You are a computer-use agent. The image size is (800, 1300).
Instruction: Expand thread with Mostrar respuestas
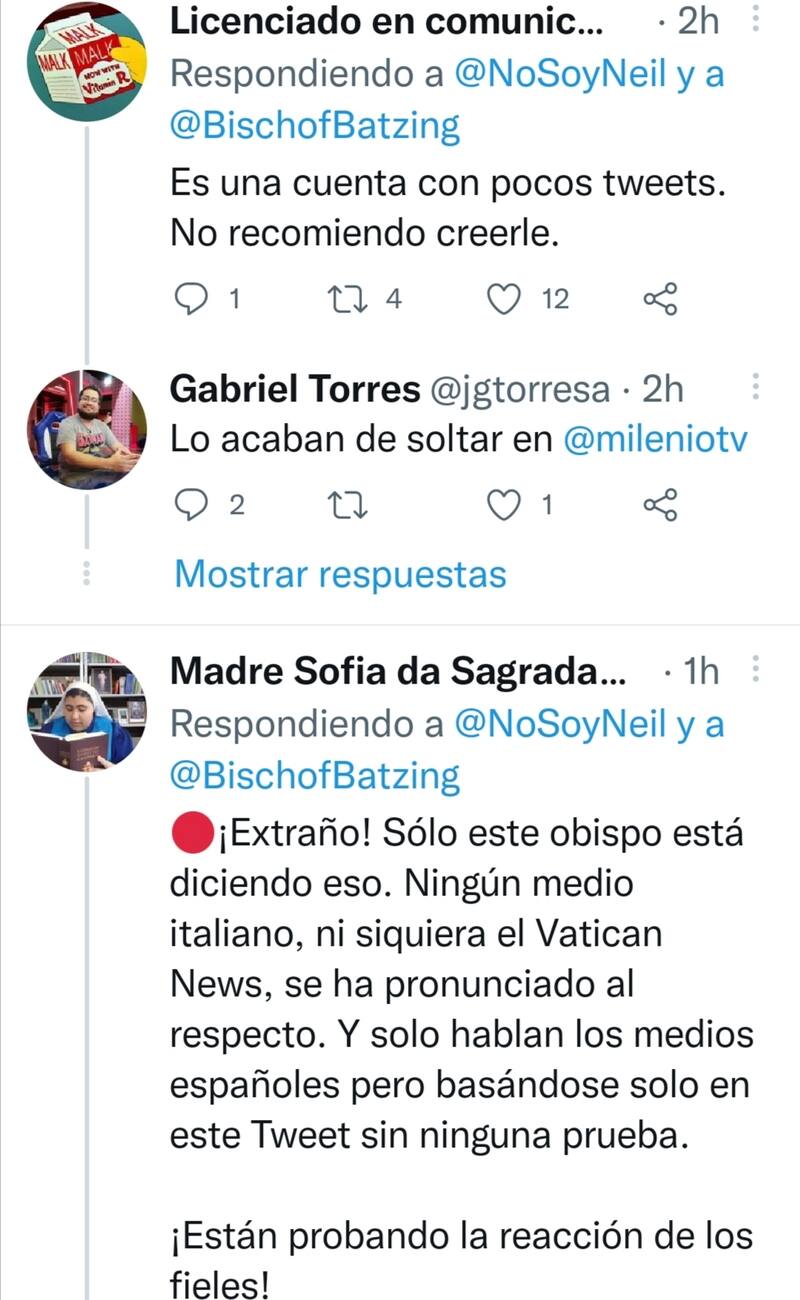point(340,574)
